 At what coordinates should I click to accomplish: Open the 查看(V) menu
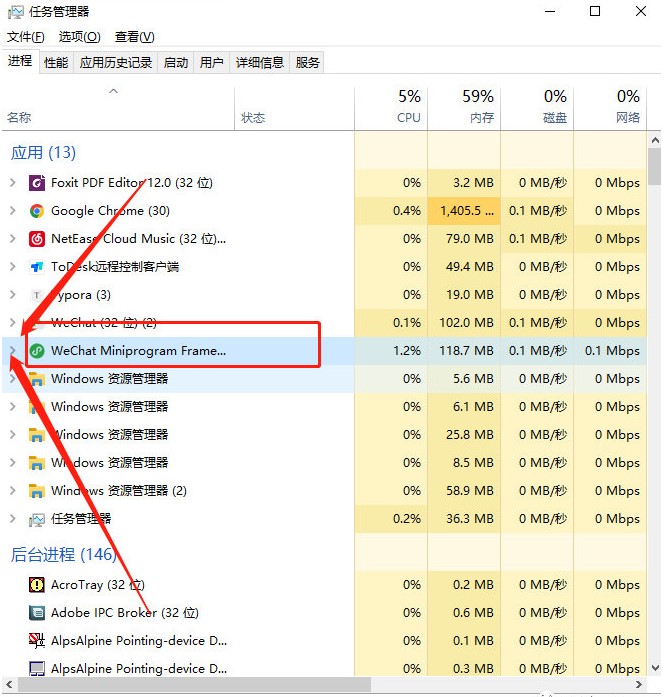[135, 37]
